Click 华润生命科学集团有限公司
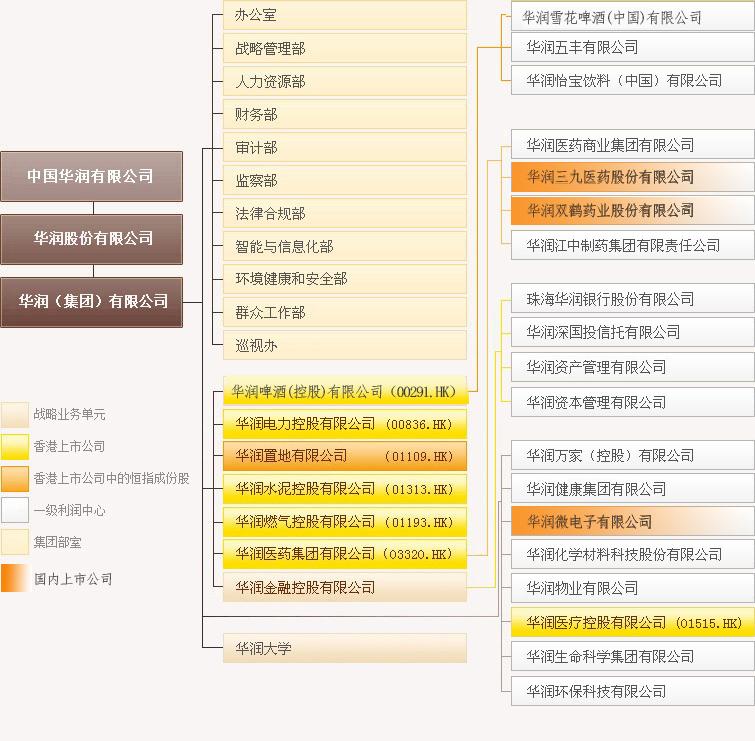The image size is (755, 741). [x=633, y=656]
